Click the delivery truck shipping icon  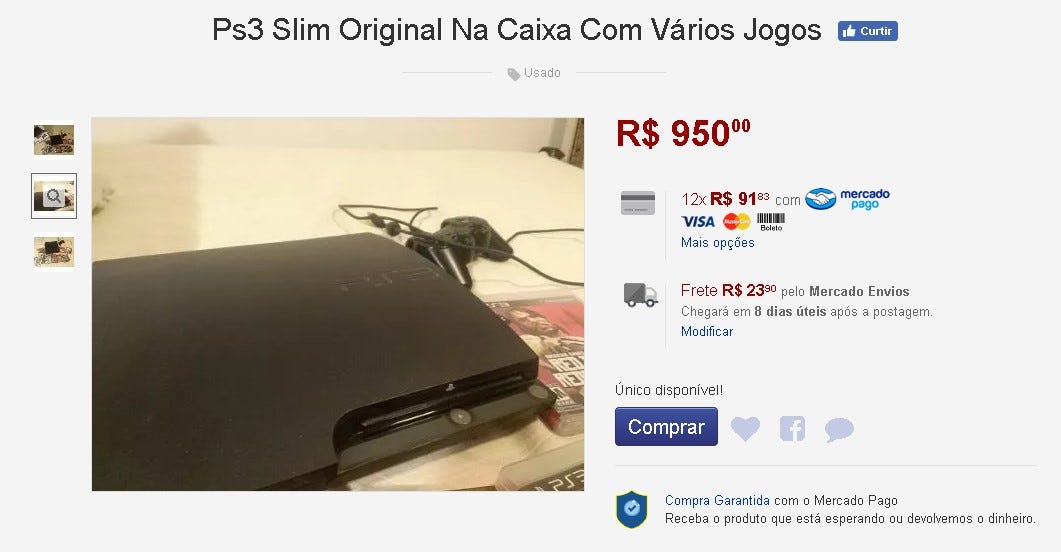coord(640,295)
